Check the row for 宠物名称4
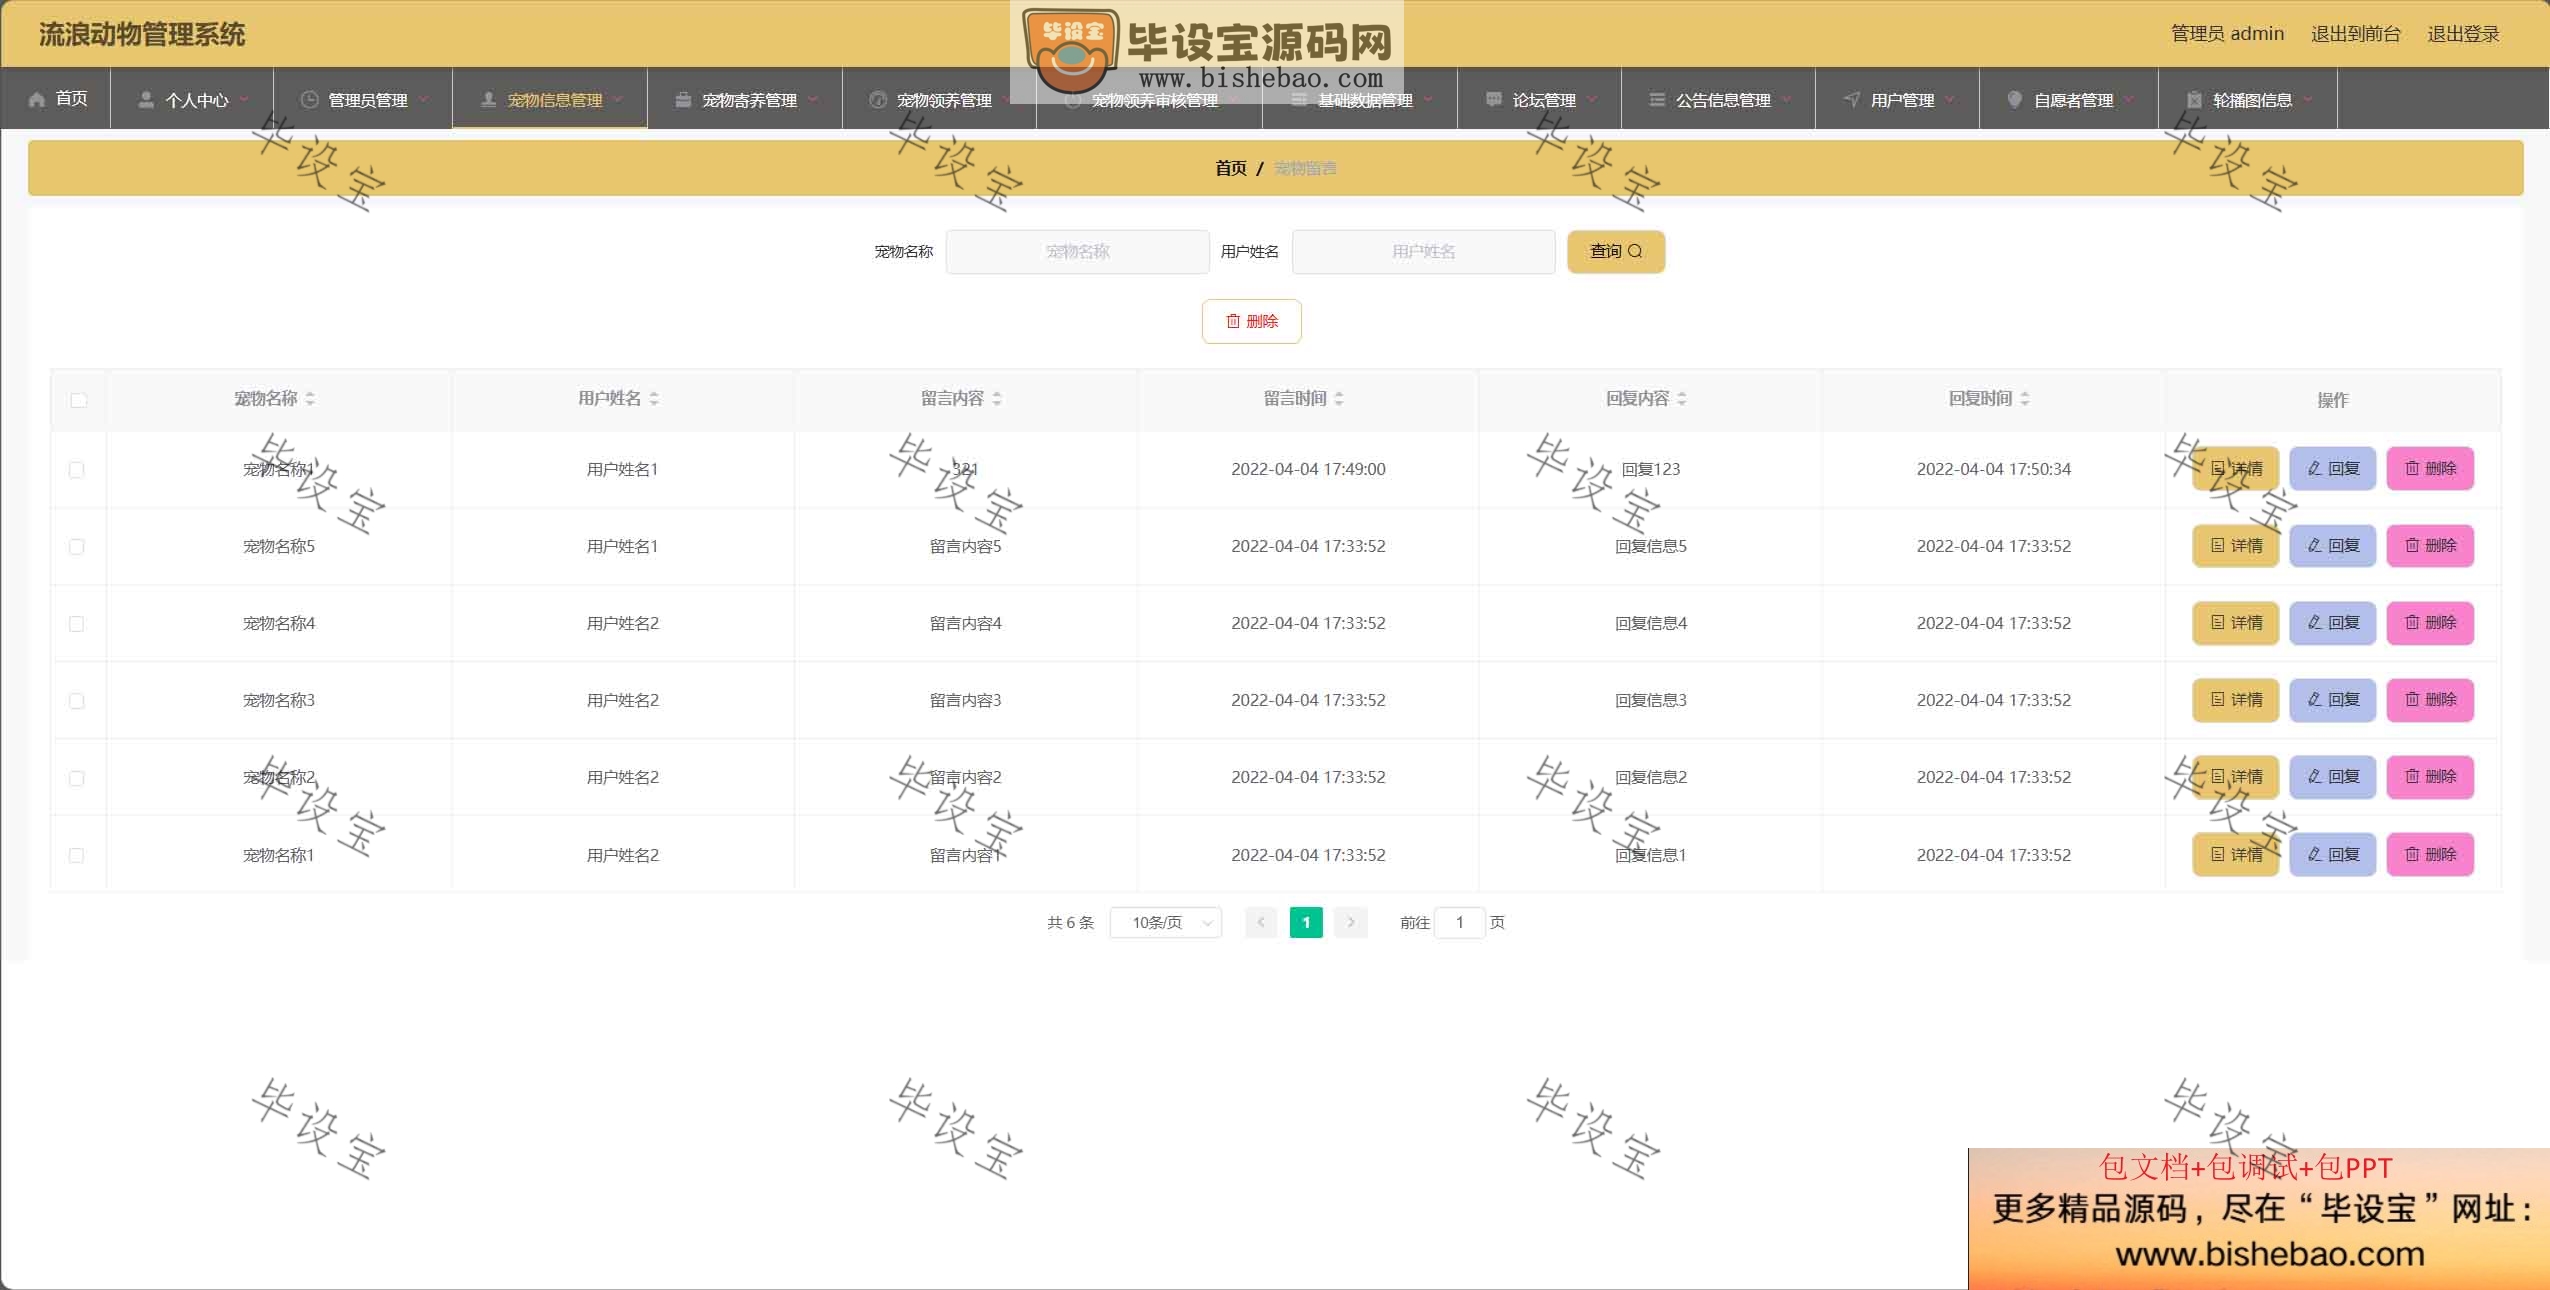Image resolution: width=2550 pixels, height=1290 pixels. [77, 624]
